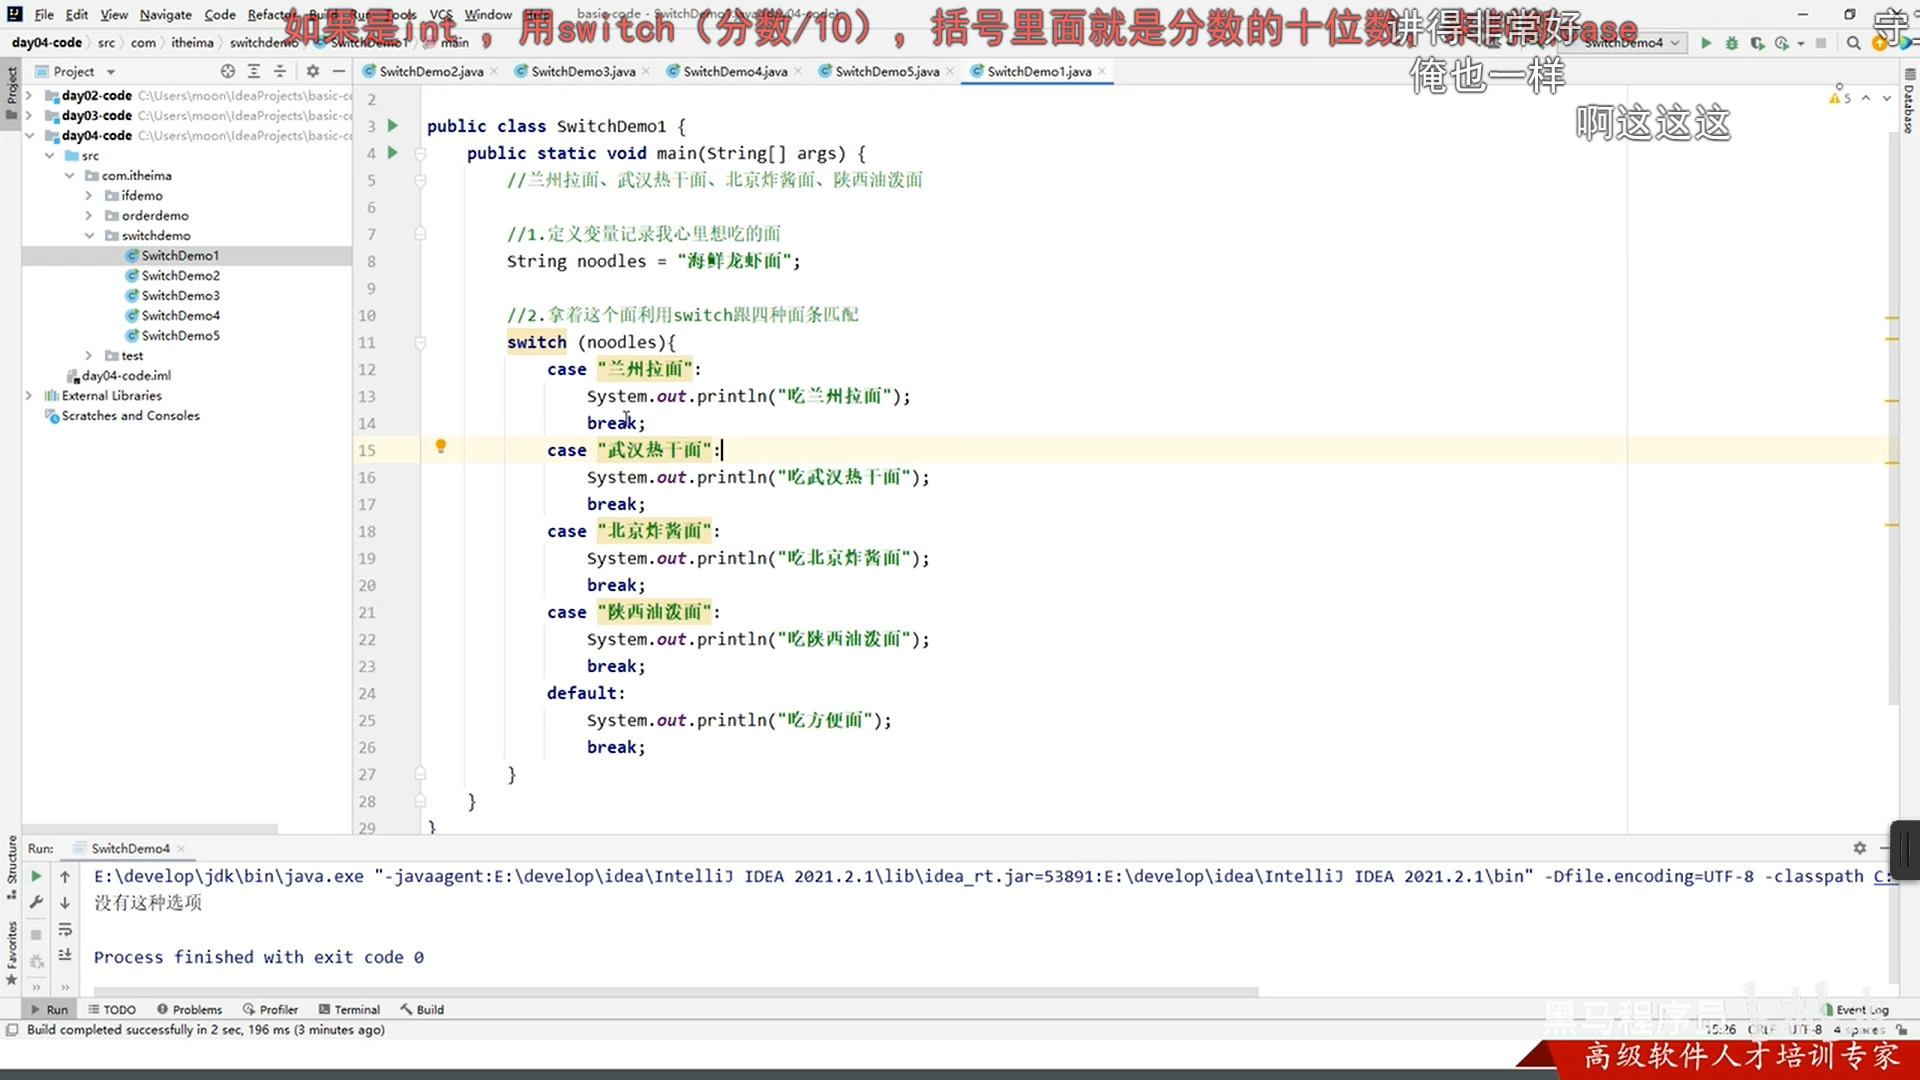Switch to SwitchDemo2.java editor tab
Image resolution: width=1920 pixels, height=1080 pixels.
431,71
